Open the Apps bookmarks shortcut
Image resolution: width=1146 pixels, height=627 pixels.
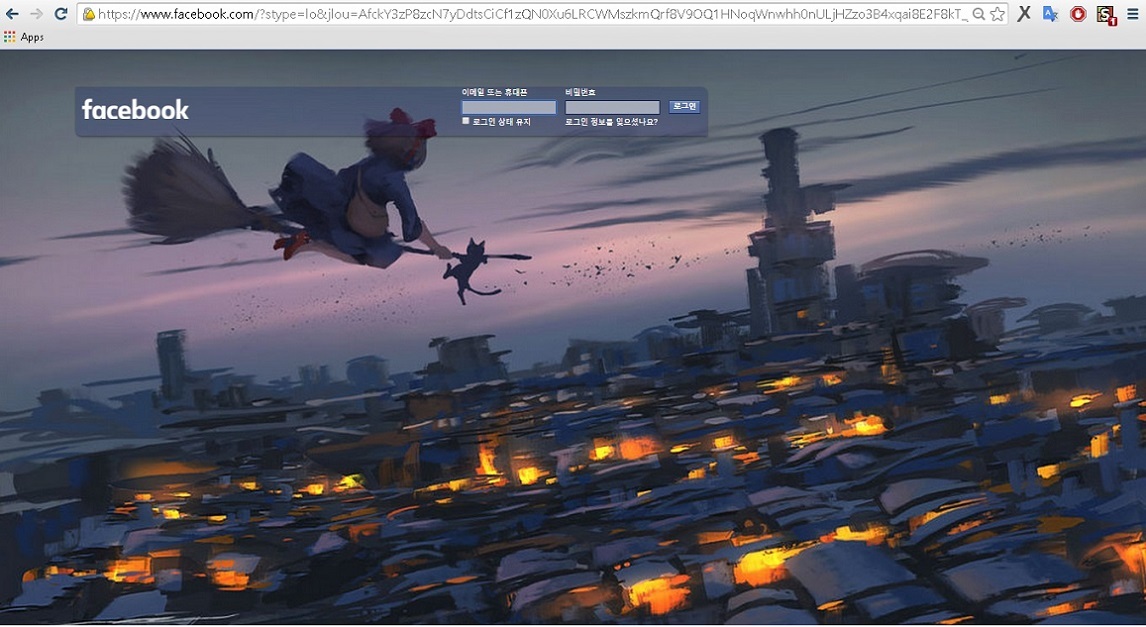tap(23, 37)
